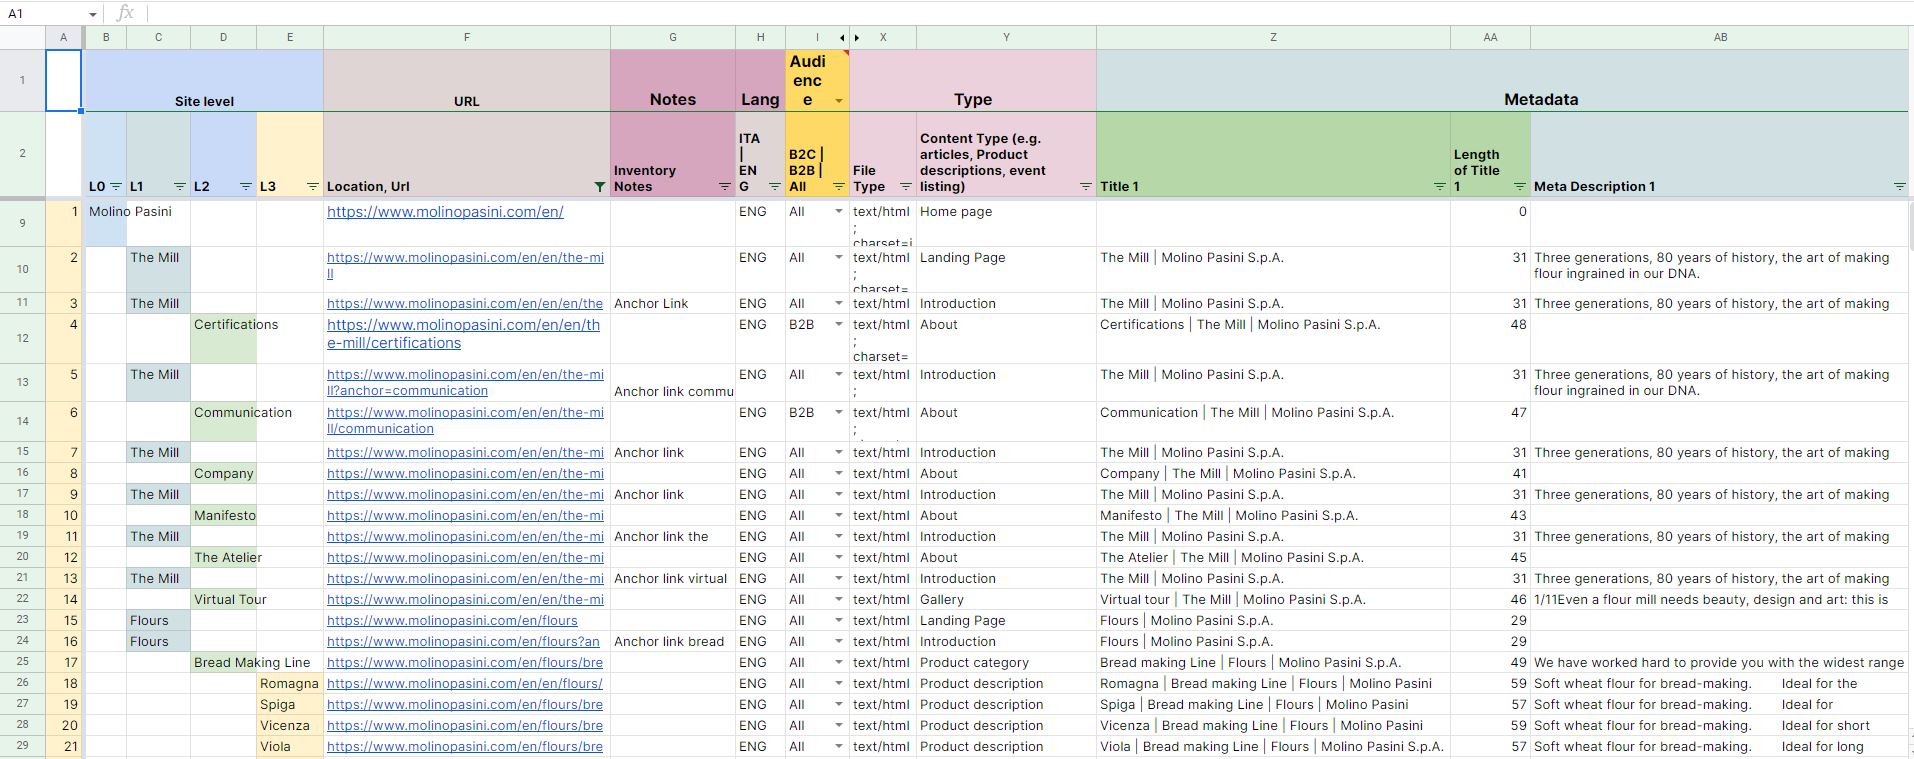
Task: Select the Bread Making Line cell
Action: (x=223, y=662)
